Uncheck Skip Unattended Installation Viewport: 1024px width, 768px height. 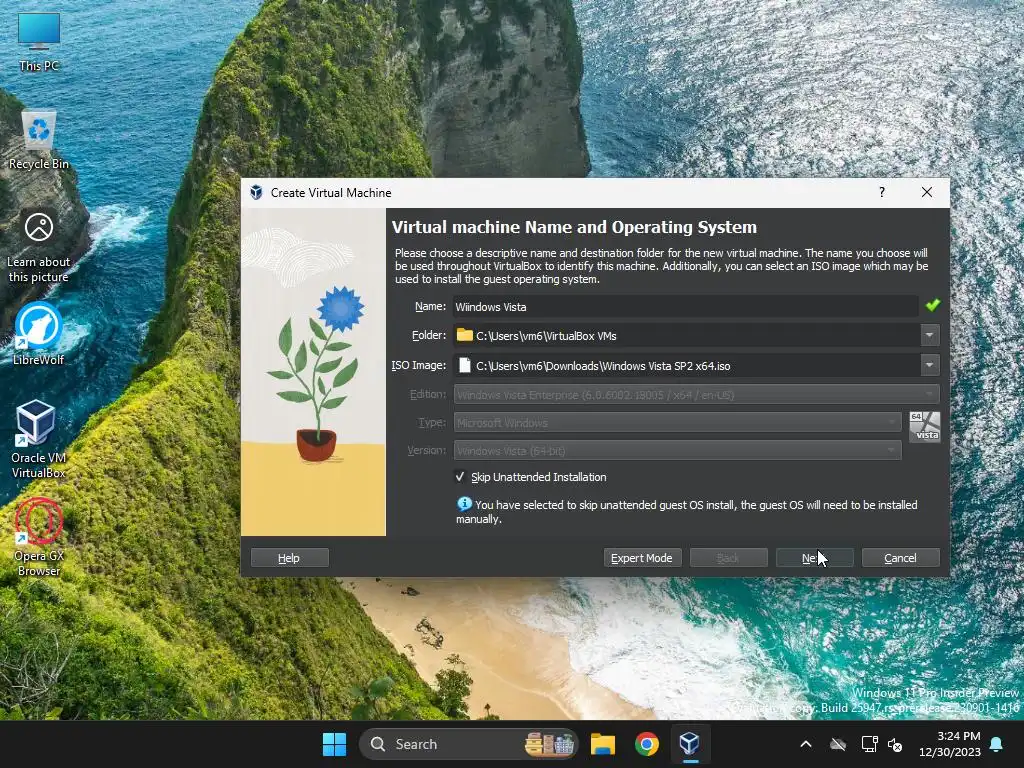[460, 477]
